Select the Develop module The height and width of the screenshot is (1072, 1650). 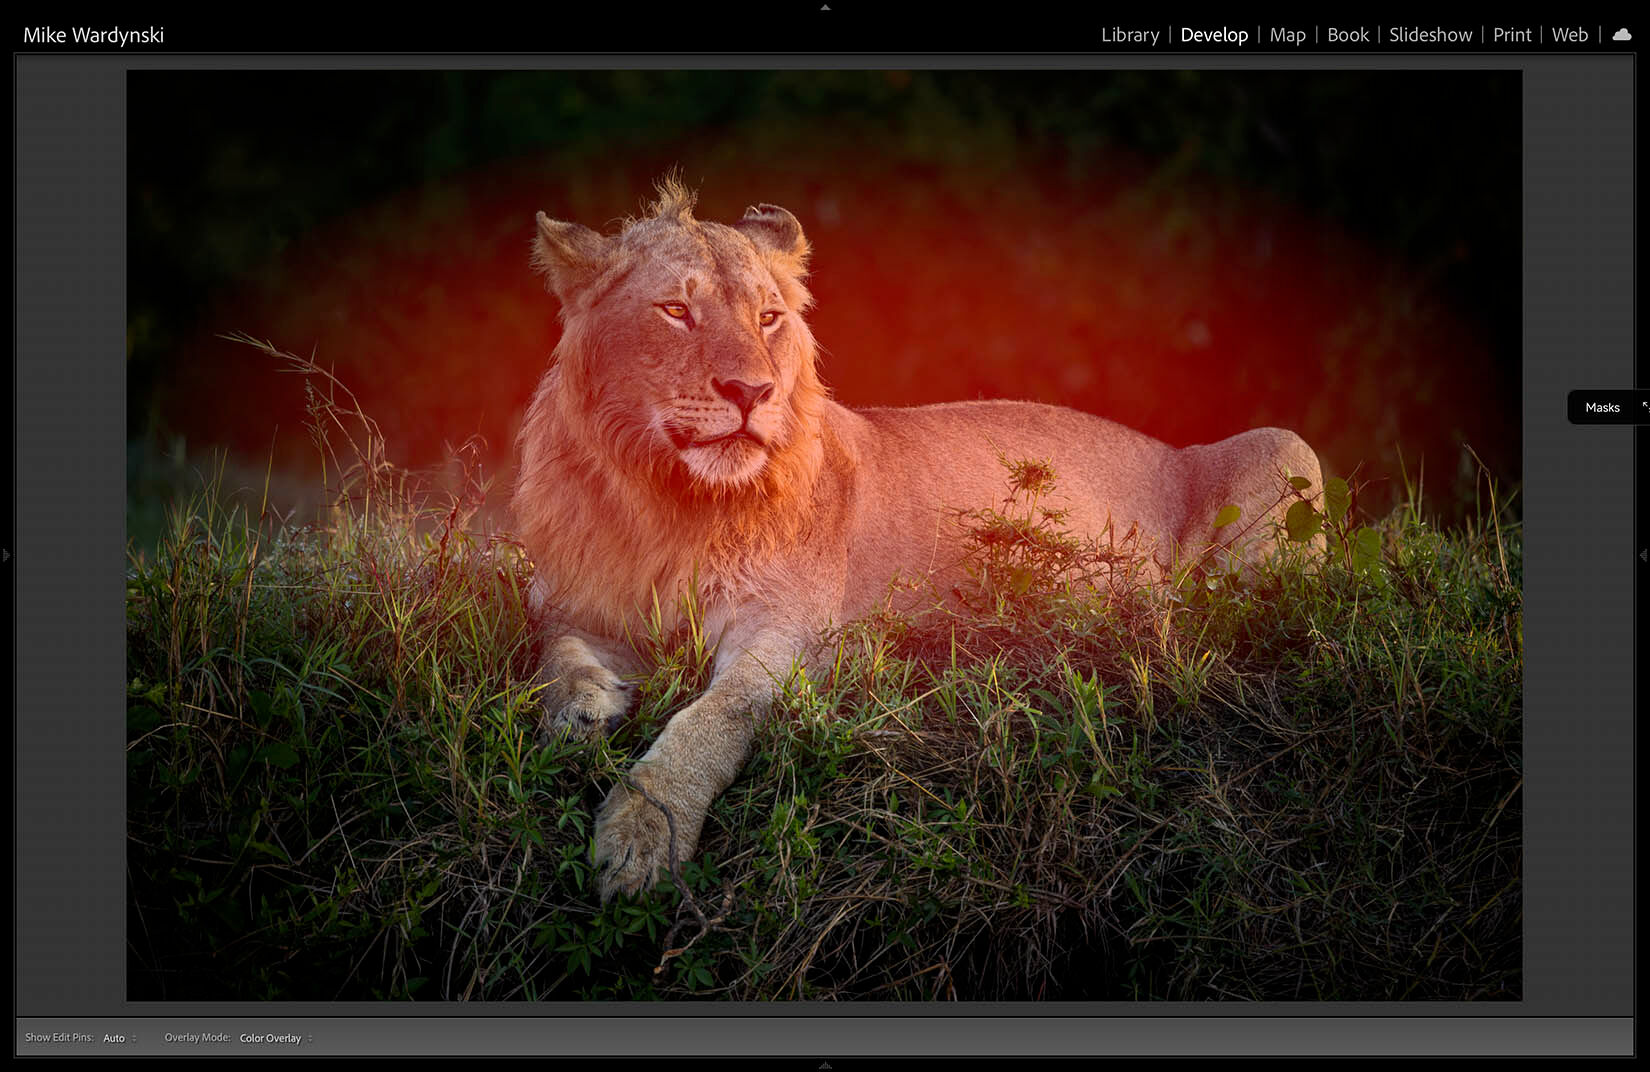(x=1214, y=35)
